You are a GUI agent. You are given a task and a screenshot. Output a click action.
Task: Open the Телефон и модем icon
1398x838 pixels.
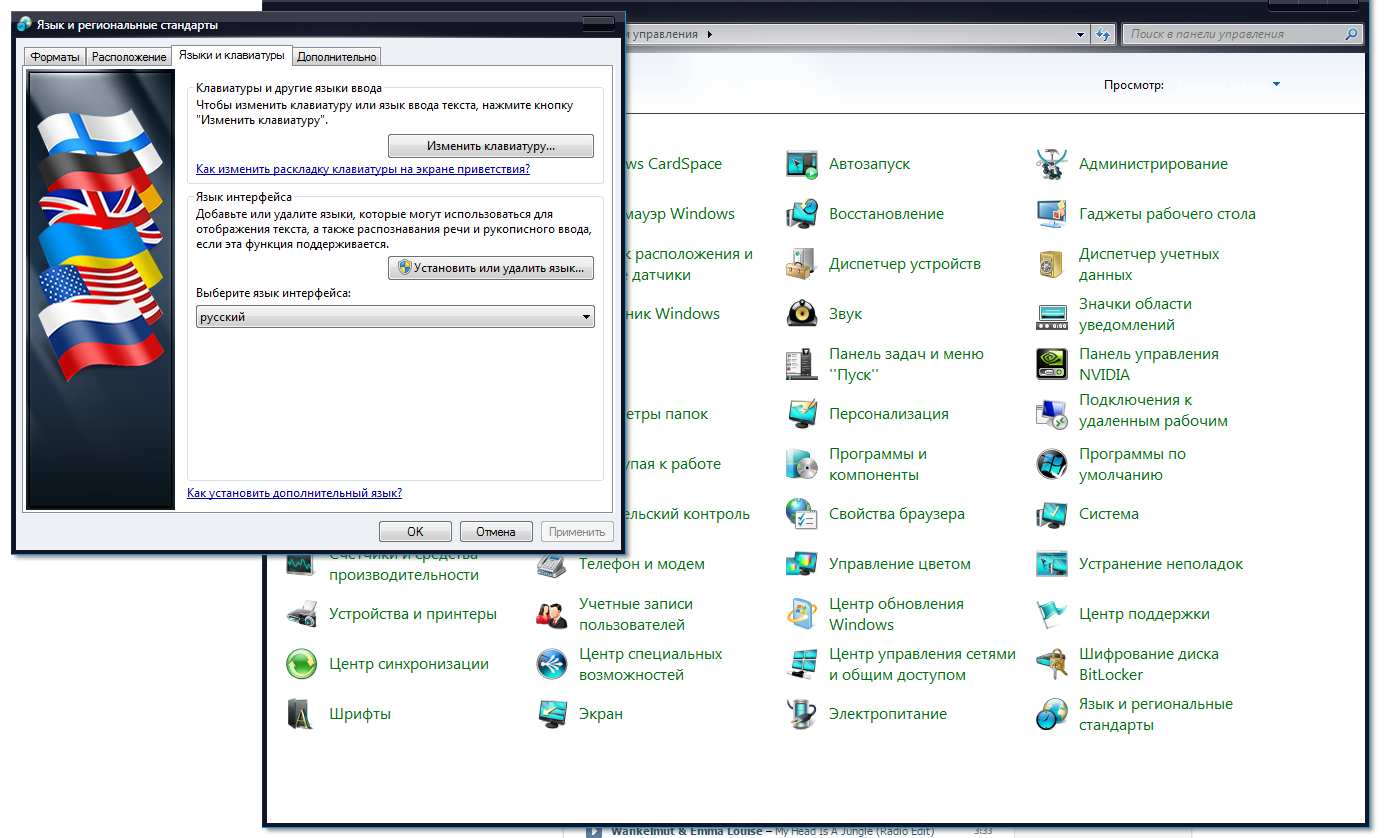coord(552,564)
